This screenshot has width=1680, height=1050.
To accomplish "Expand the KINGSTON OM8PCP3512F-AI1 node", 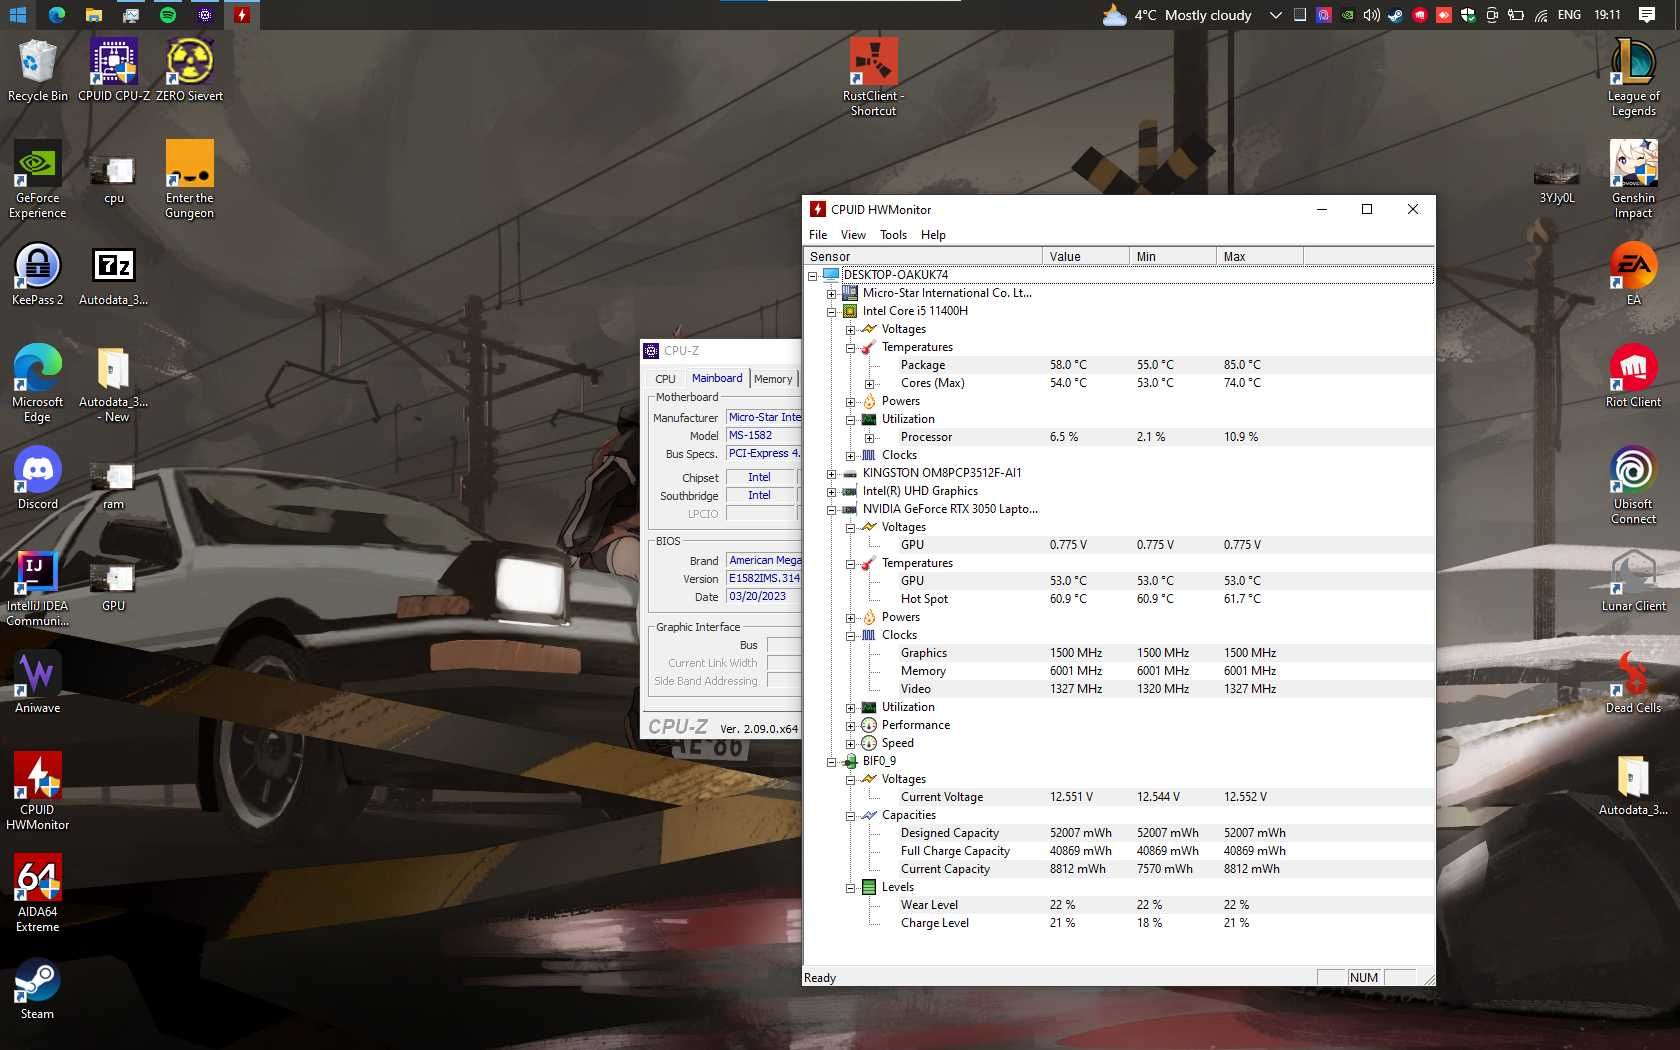I will point(831,474).
